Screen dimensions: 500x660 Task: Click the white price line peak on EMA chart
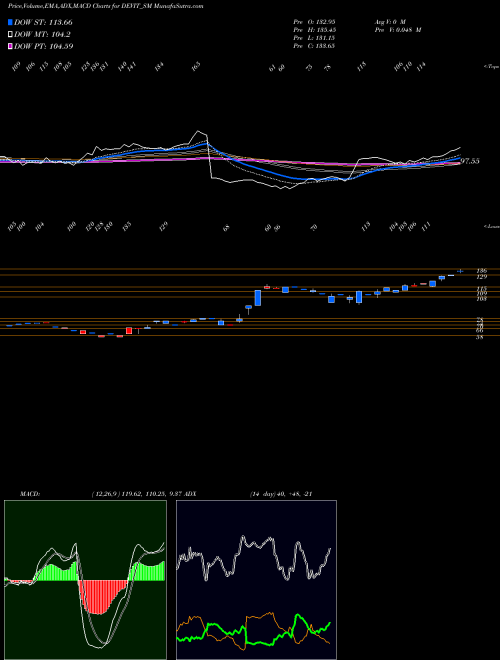pos(197,132)
